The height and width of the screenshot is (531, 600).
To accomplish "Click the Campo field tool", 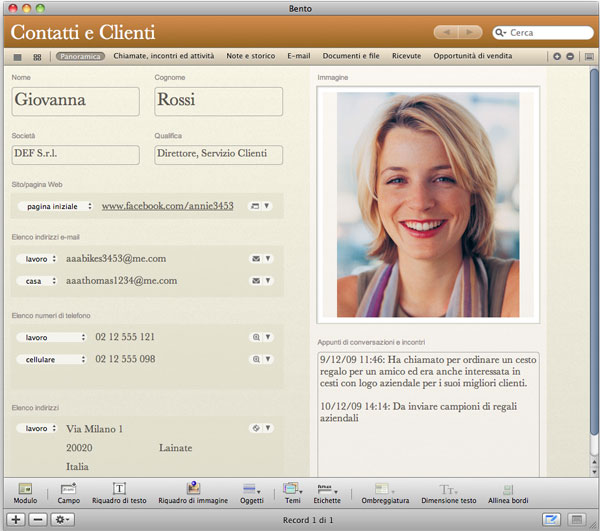I will [68, 492].
